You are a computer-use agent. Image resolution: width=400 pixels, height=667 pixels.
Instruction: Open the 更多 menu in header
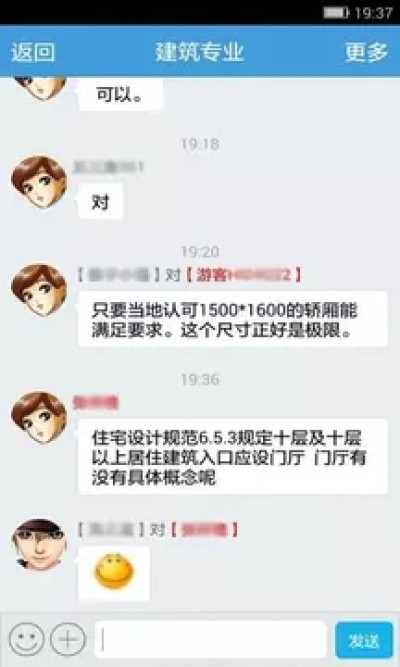[x=366, y=52]
